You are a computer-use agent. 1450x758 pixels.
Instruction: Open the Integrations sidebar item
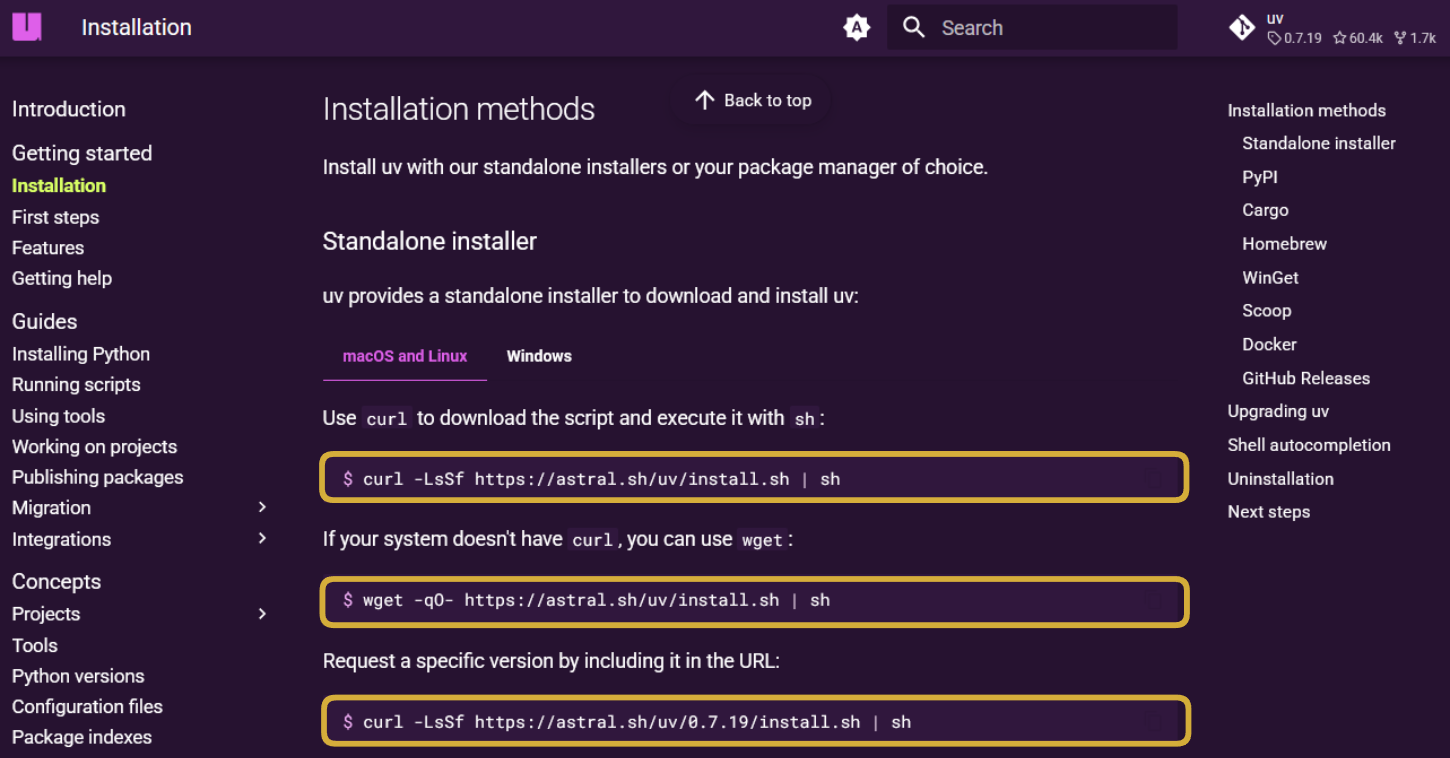[x=61, y=539]
